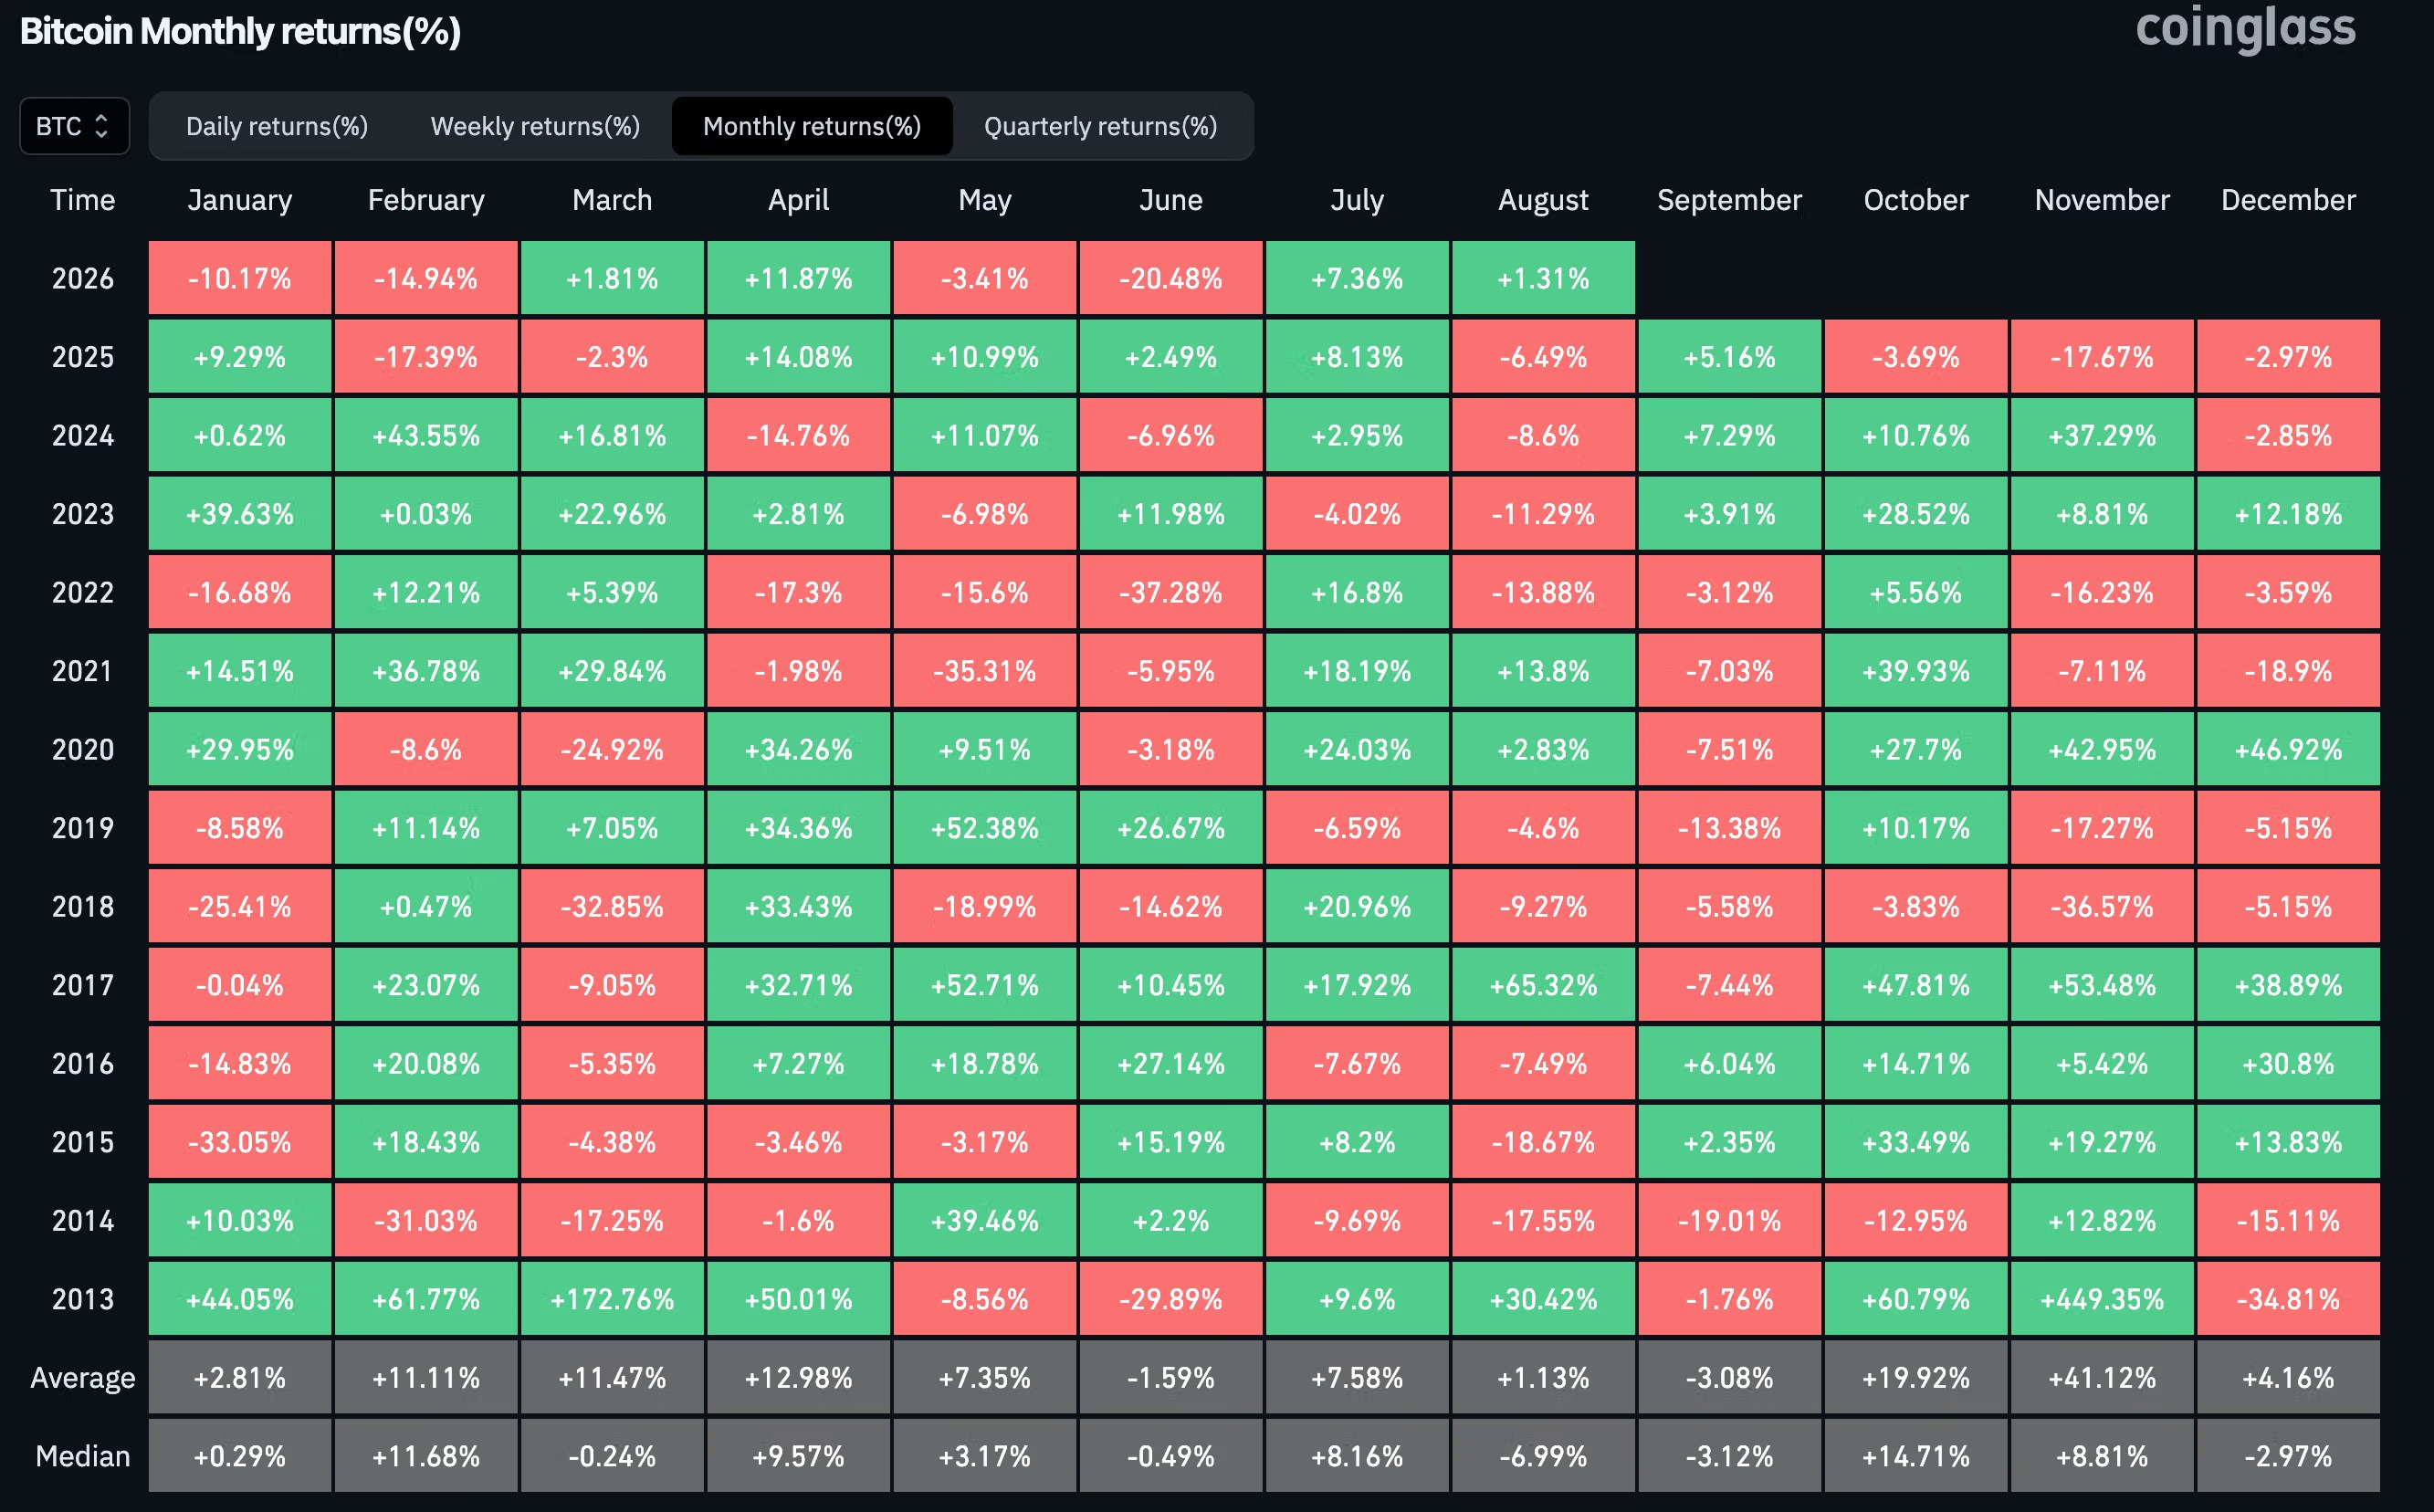Switch to Quarterly returns(%) tab
2434x1512 pixels.
pyautogui.click(x=1101, y=126)
